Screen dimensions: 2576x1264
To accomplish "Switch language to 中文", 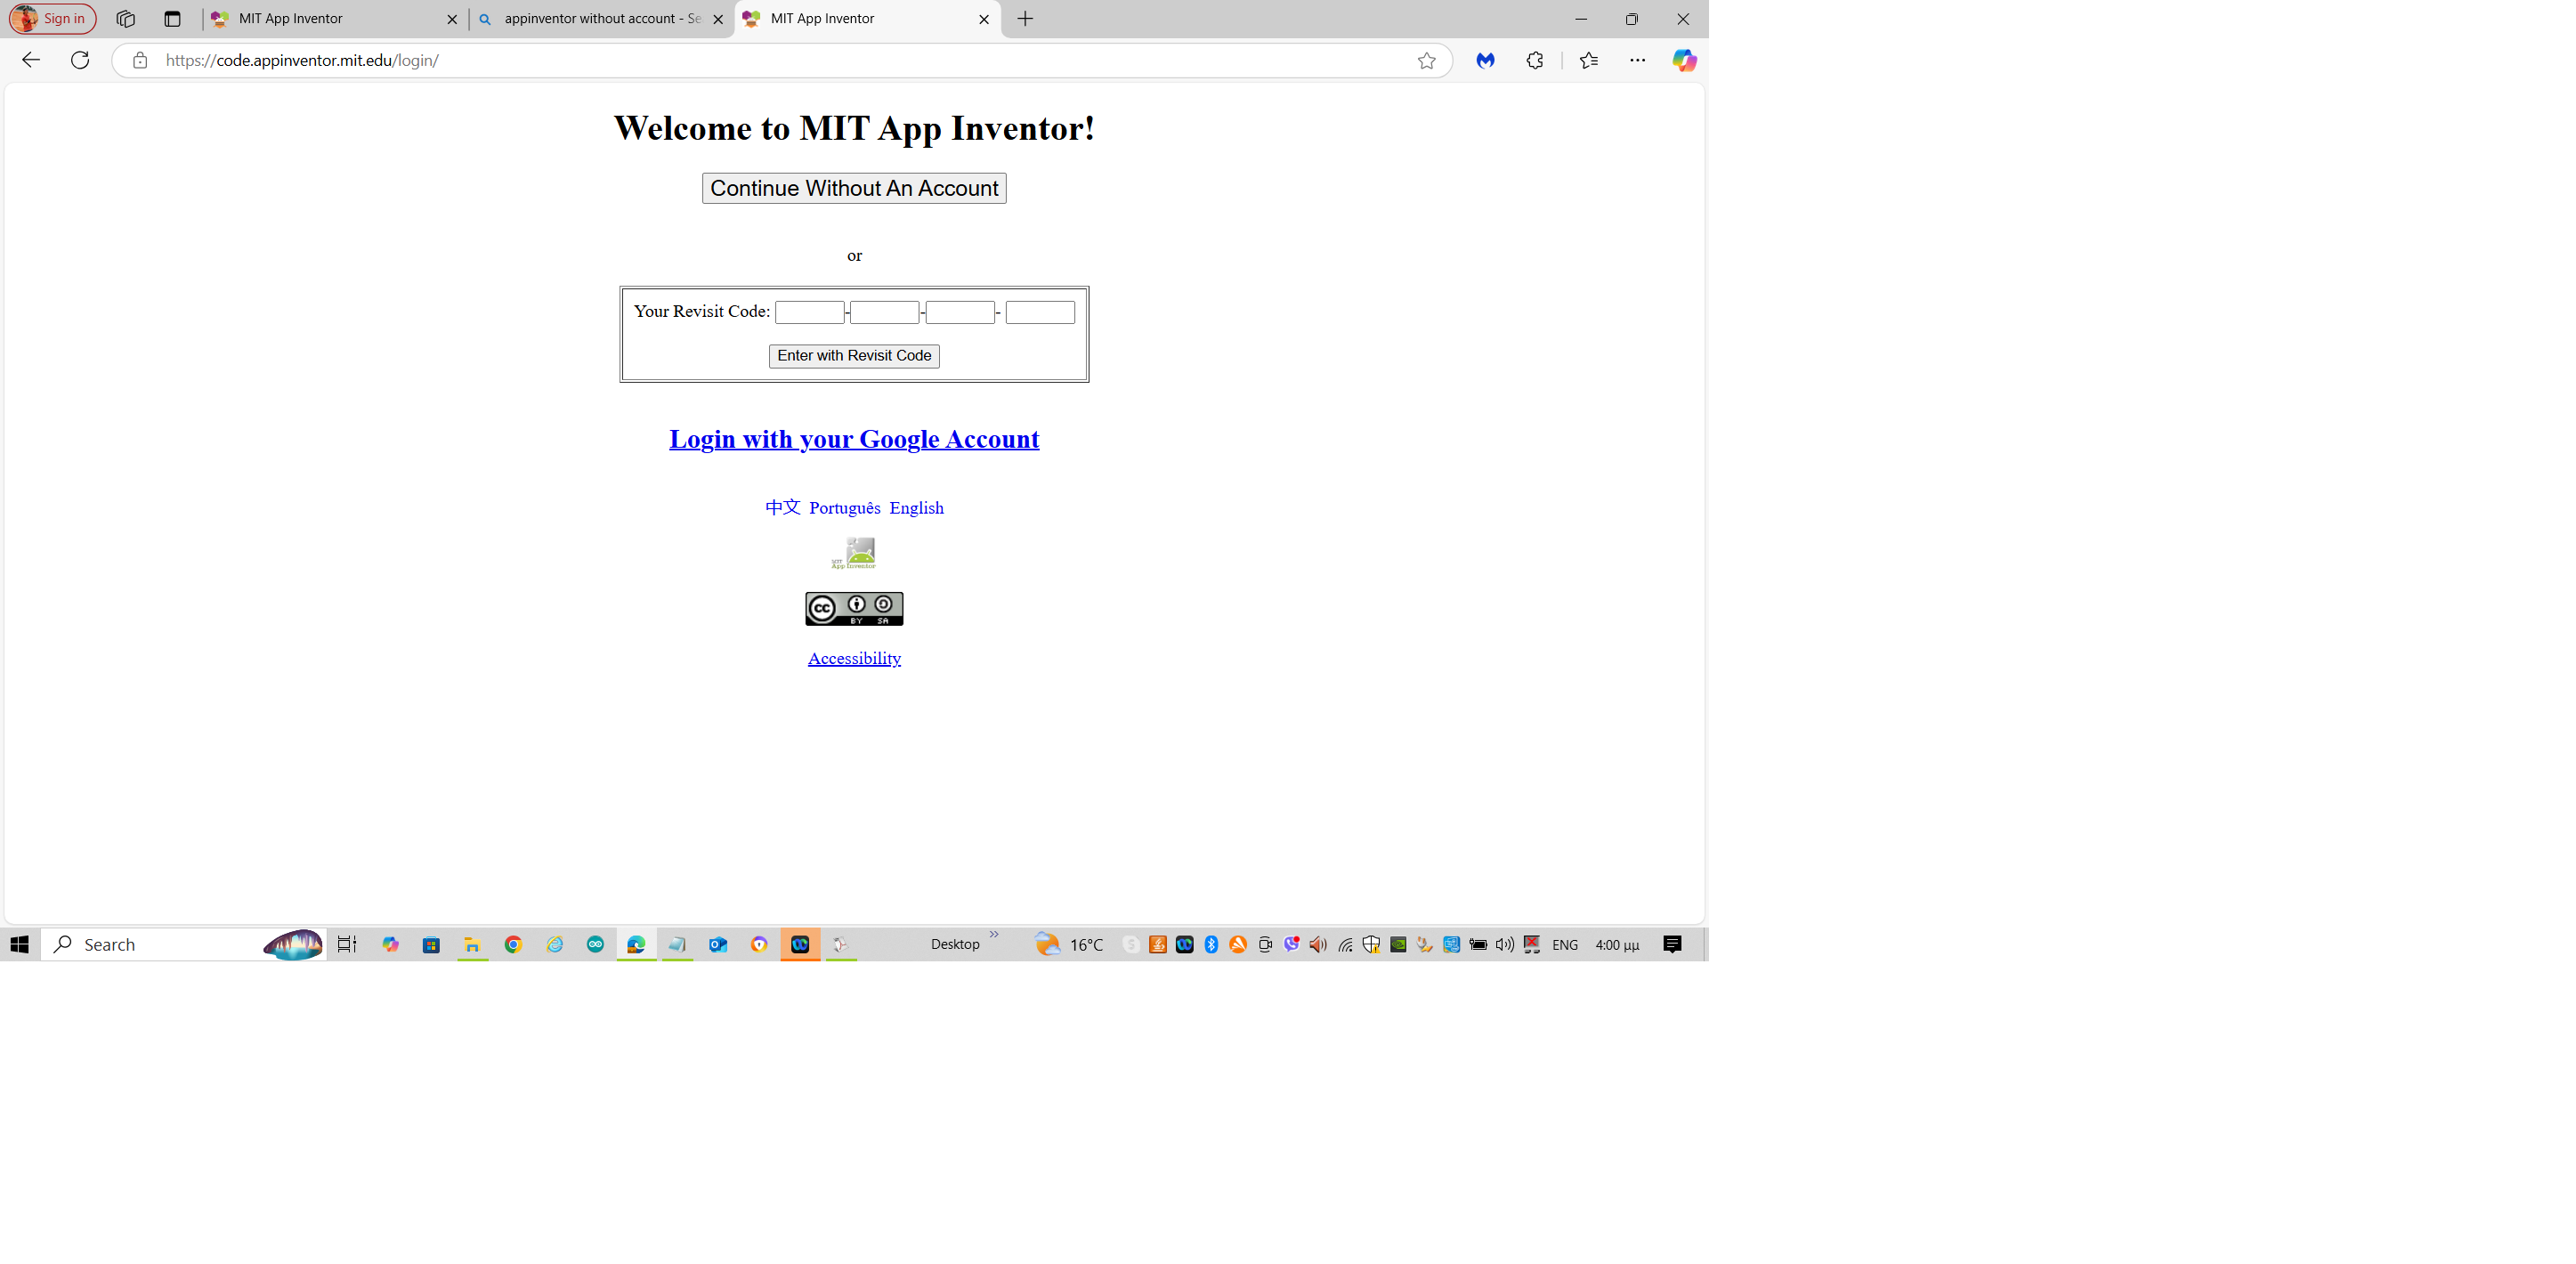I will (x=782, y=507).
